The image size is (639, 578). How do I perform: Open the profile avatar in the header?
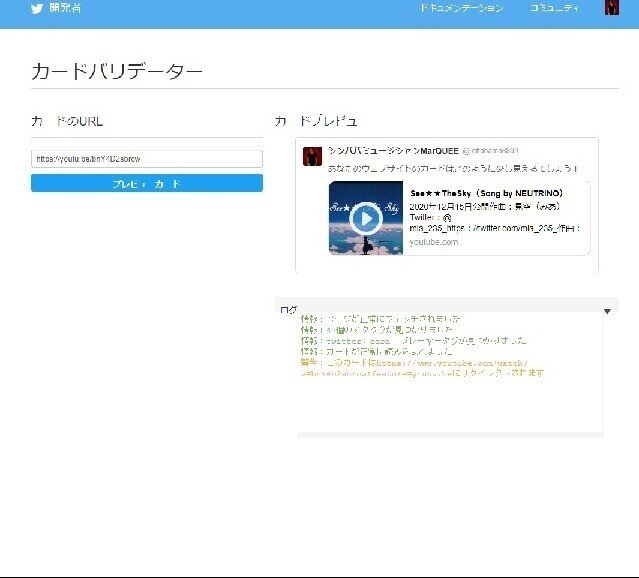(611, 7)
